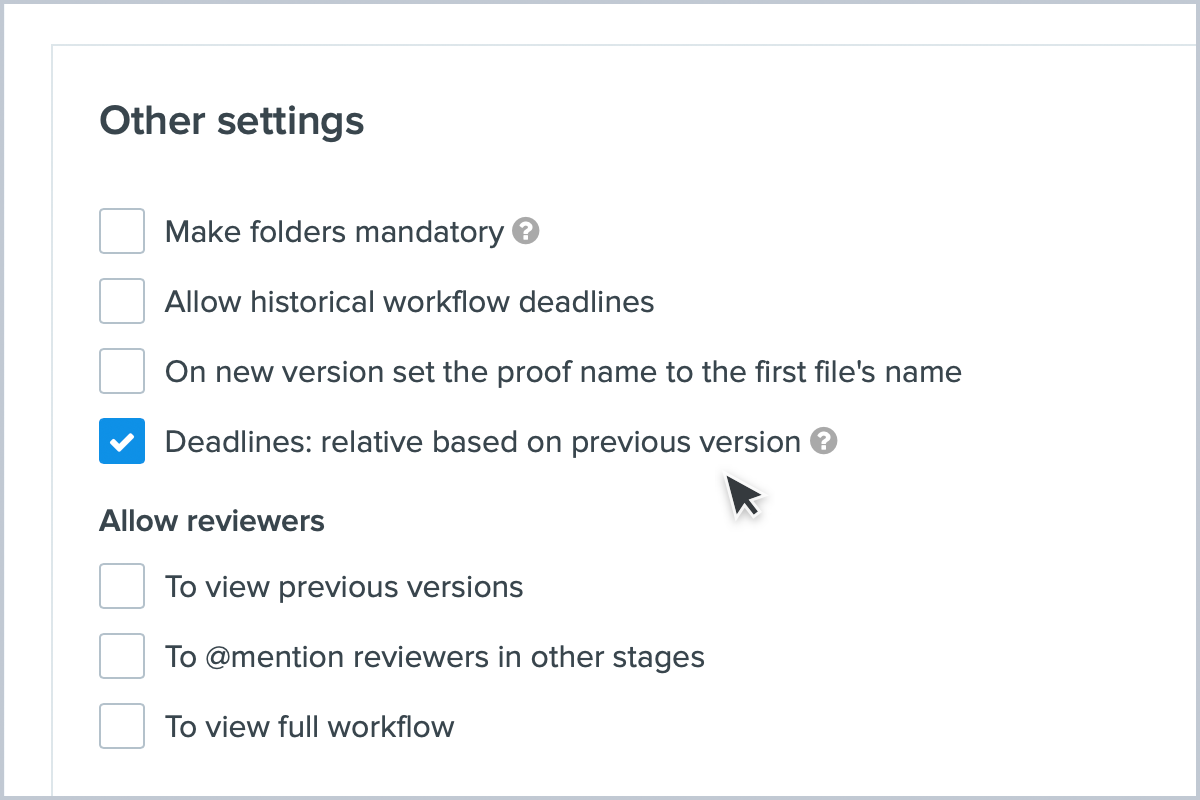
Task: Click the To @mention reviewers in other stages label
Action: (434, 657)
